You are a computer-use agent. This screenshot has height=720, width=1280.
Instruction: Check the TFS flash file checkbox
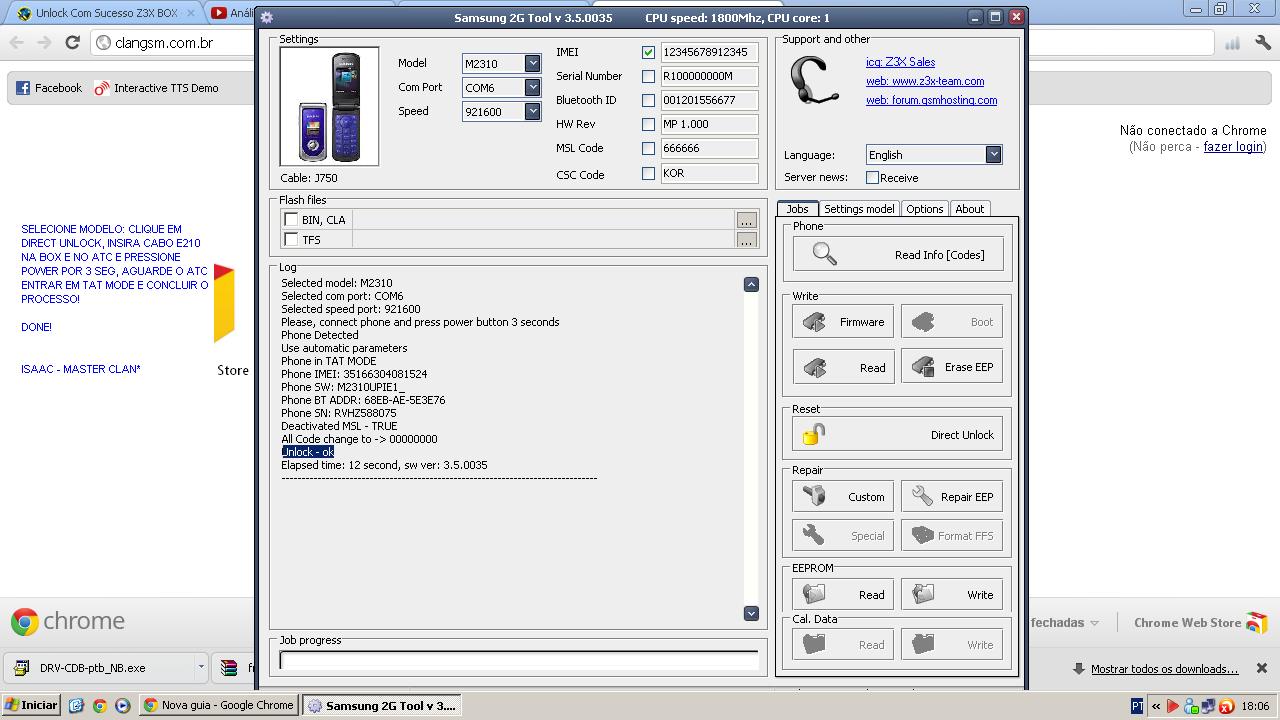291,240
